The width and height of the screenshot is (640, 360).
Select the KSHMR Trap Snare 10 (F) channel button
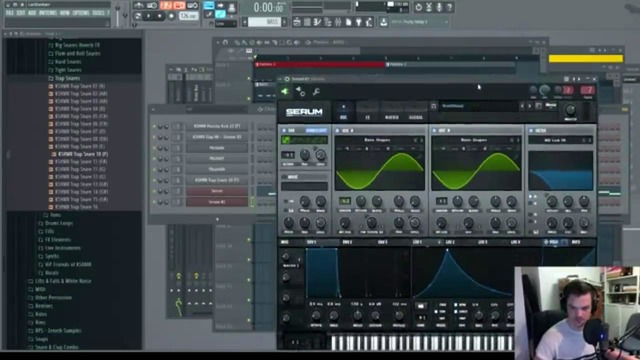point(217,180)
